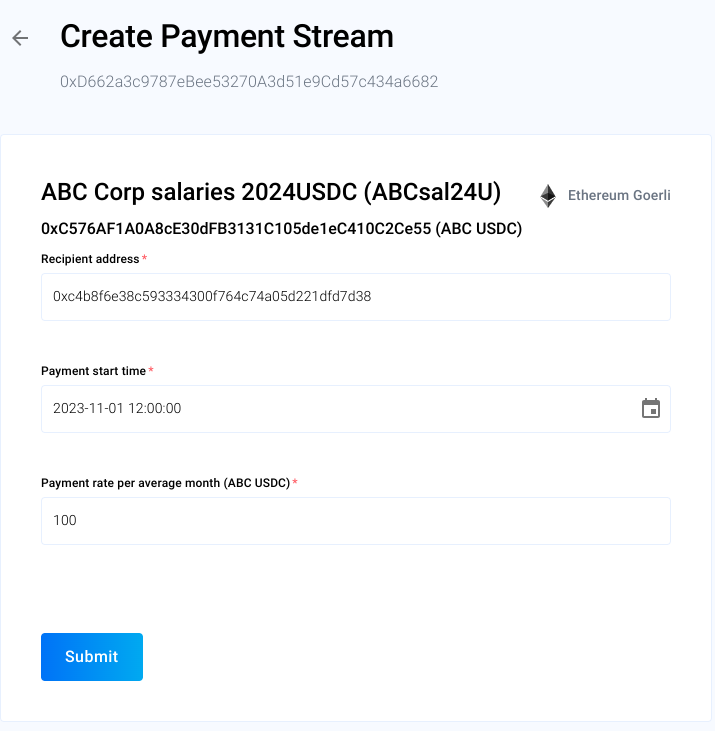
Task: Click the Payment rate per average month label
Action: click(165, 483)
